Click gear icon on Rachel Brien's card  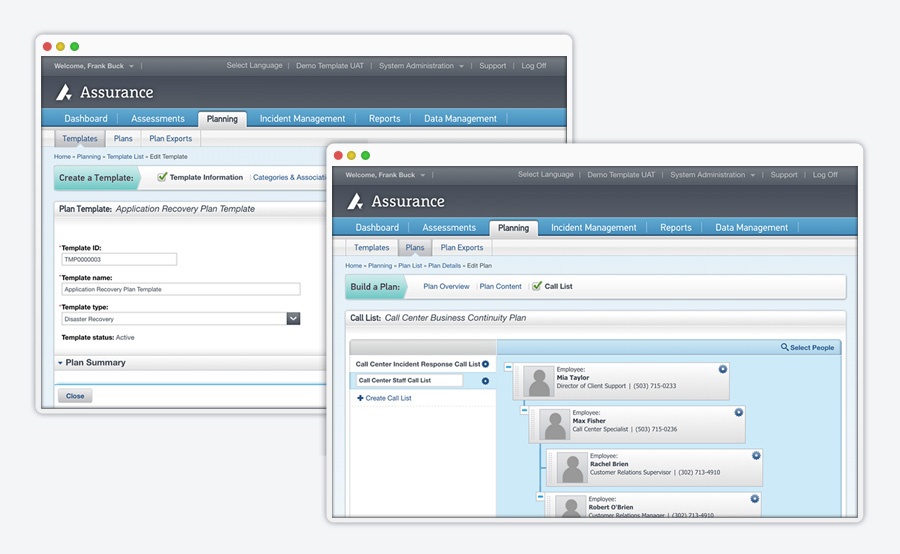(756, 456)
